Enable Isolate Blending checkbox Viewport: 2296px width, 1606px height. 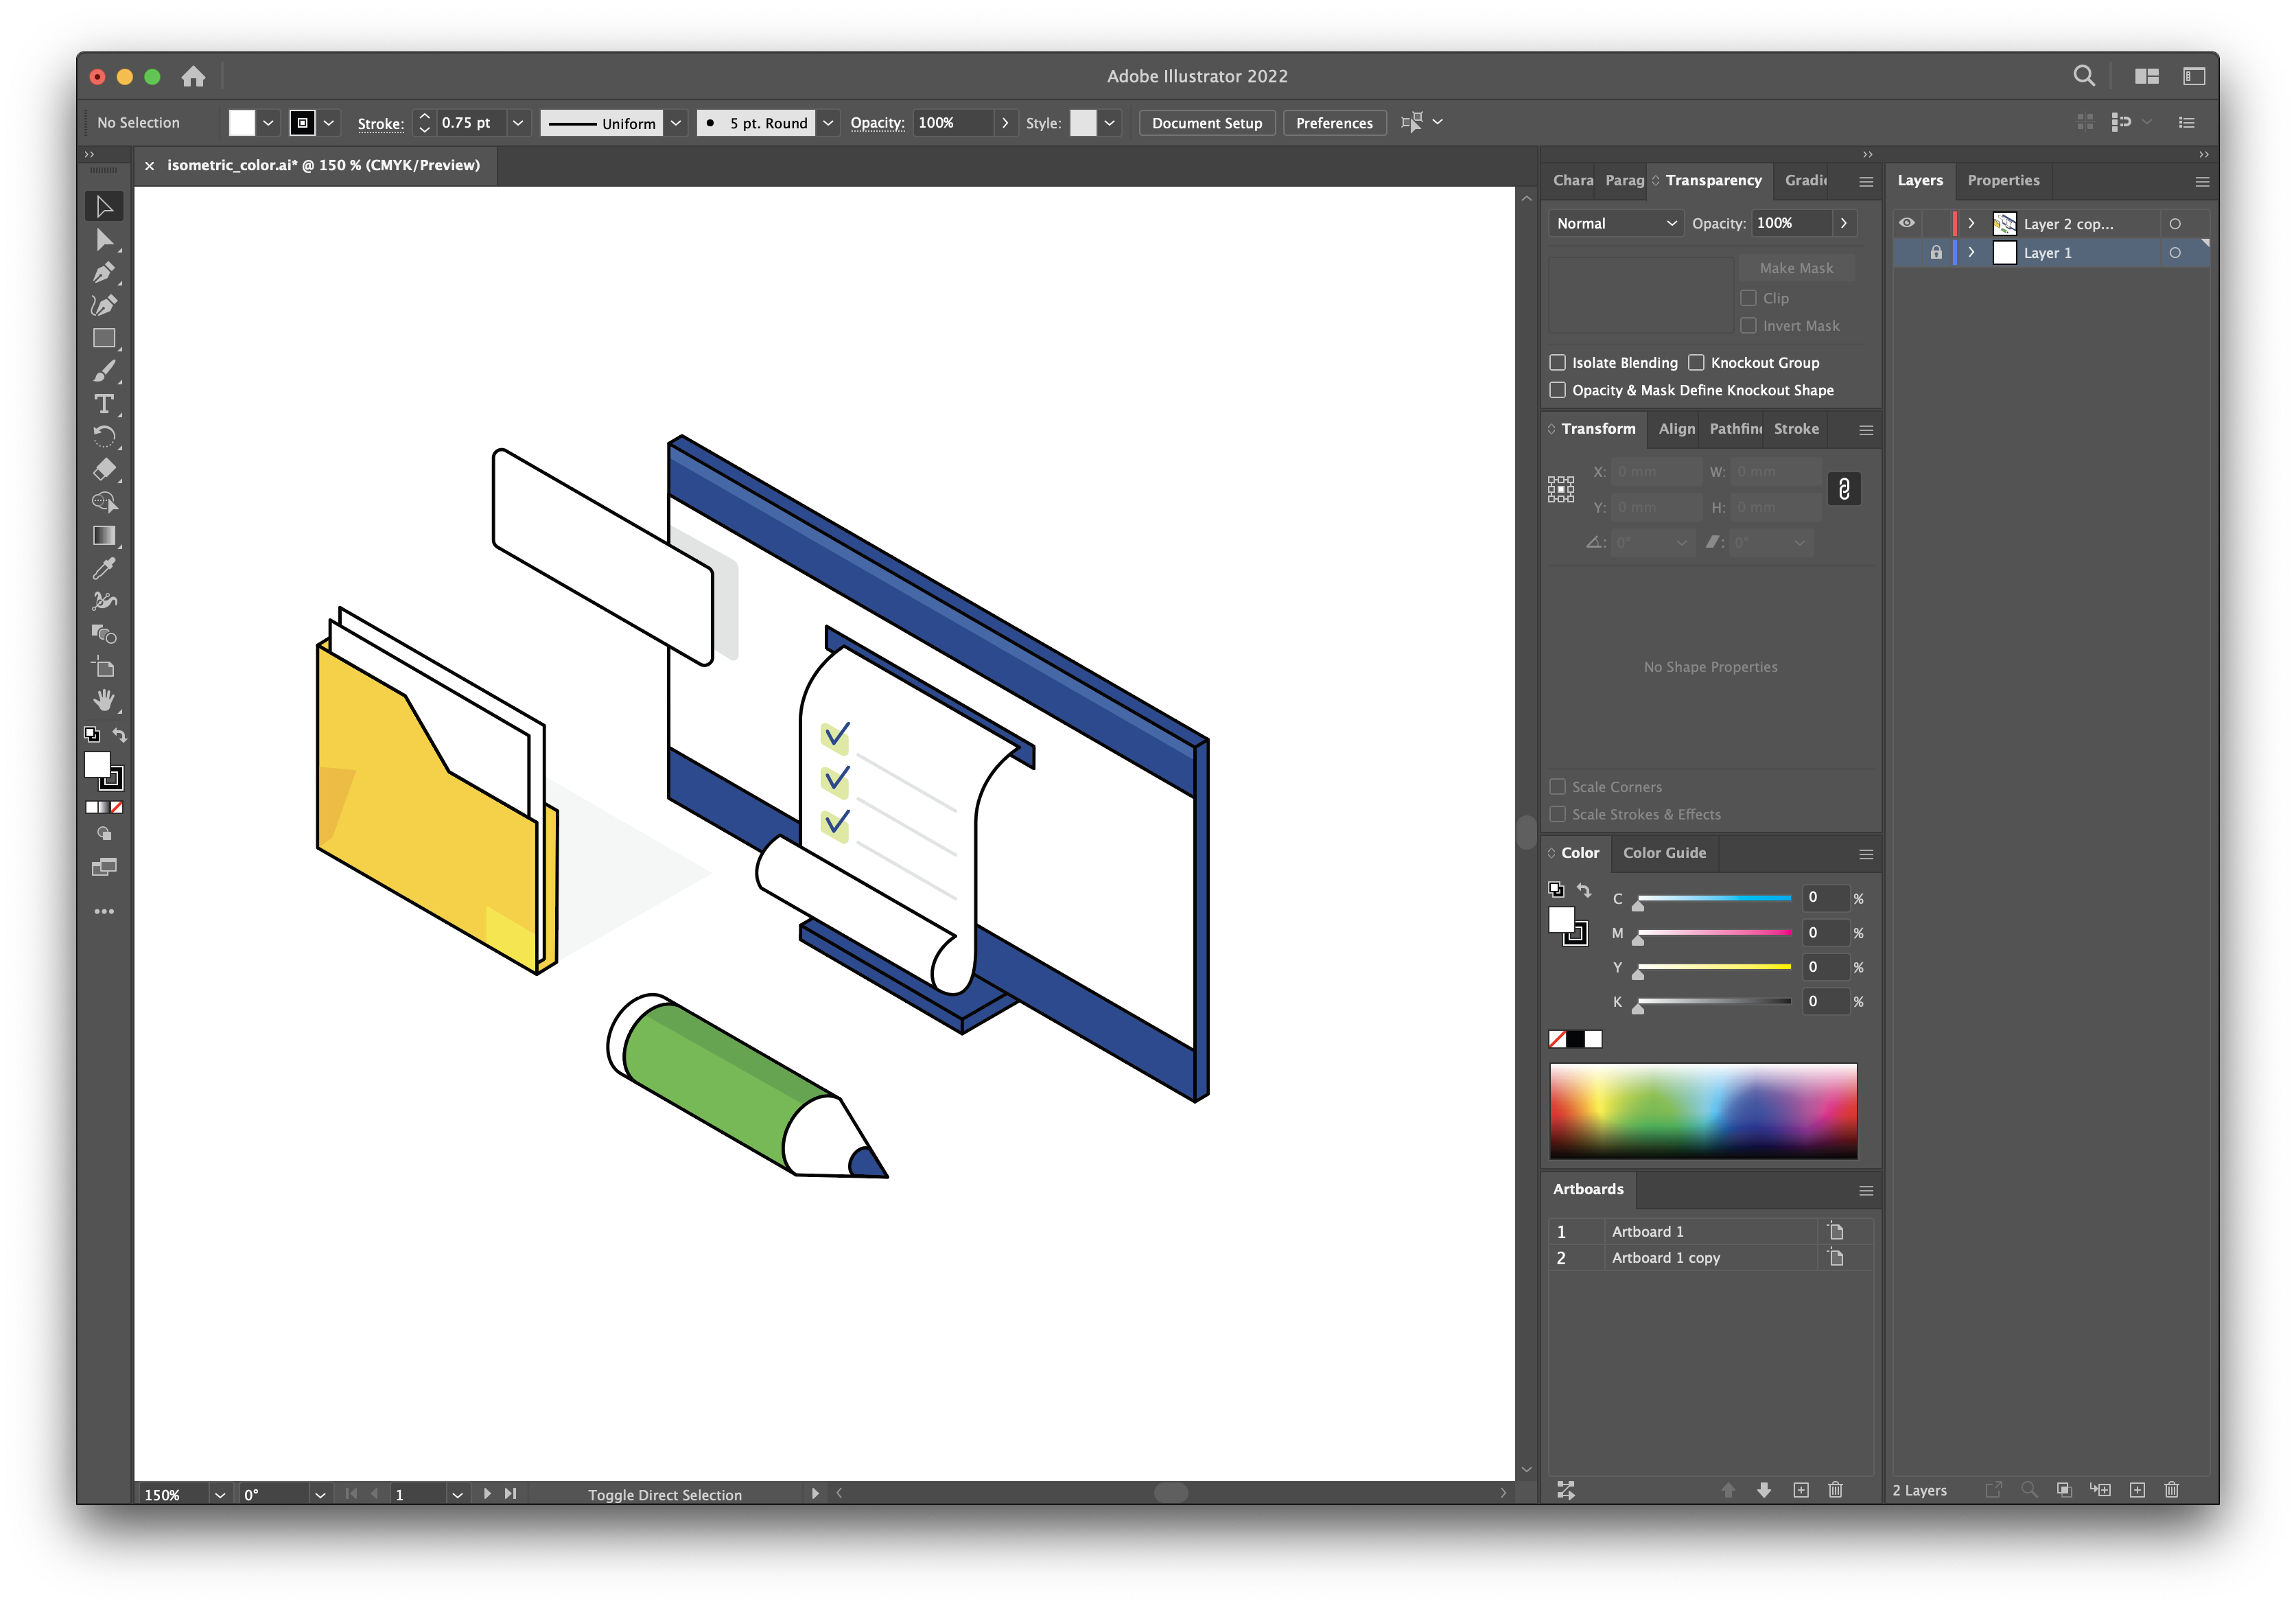point(1558,362)
